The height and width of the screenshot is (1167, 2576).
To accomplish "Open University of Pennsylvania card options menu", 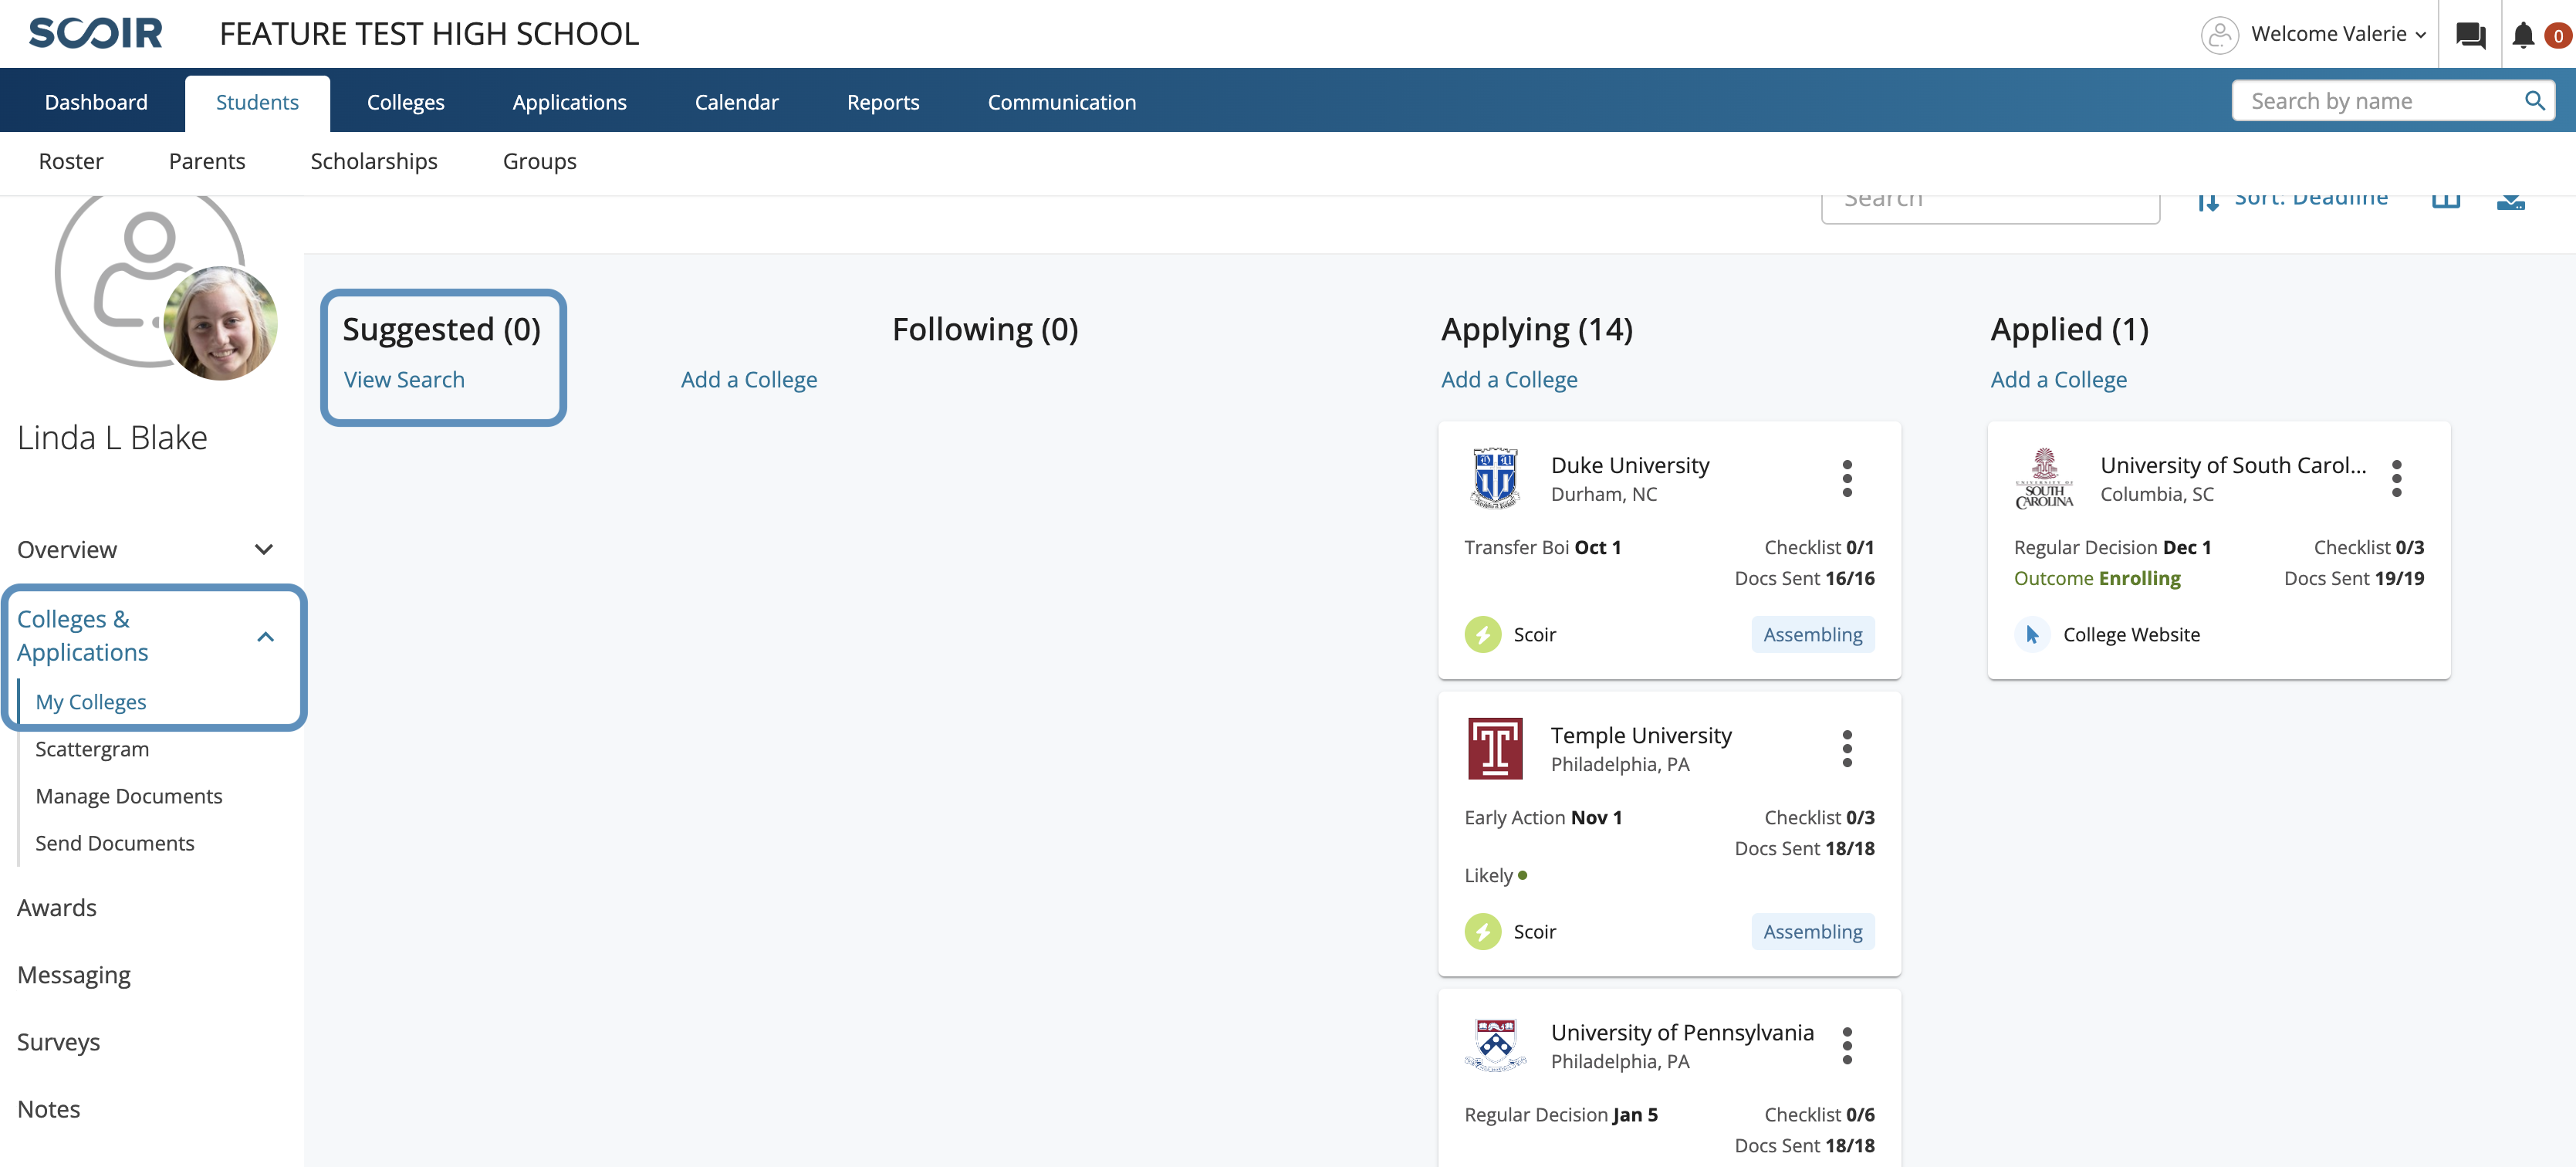I will (x=1846, y=1046).
